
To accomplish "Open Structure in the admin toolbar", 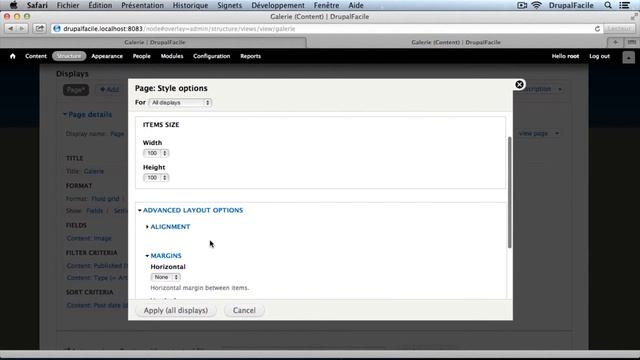I will tap(69, 56).
